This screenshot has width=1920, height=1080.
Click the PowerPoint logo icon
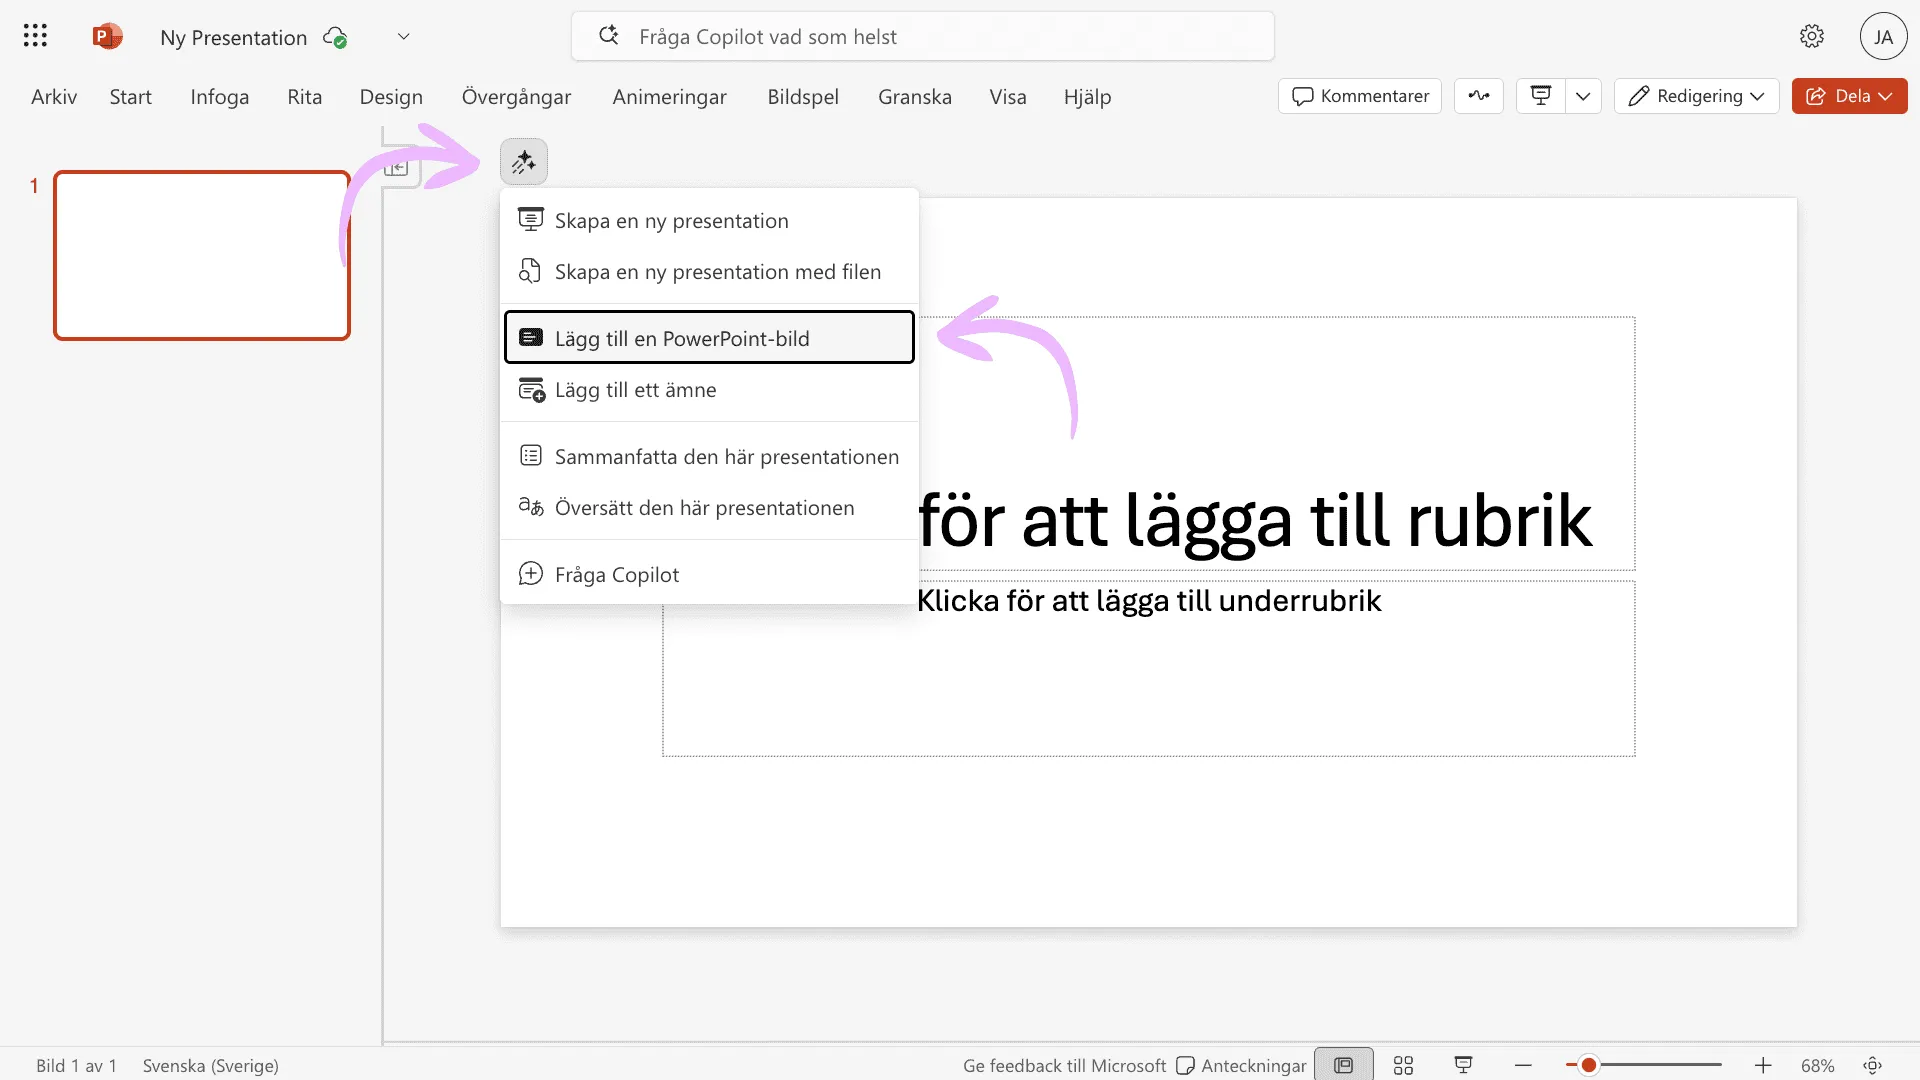107,36
